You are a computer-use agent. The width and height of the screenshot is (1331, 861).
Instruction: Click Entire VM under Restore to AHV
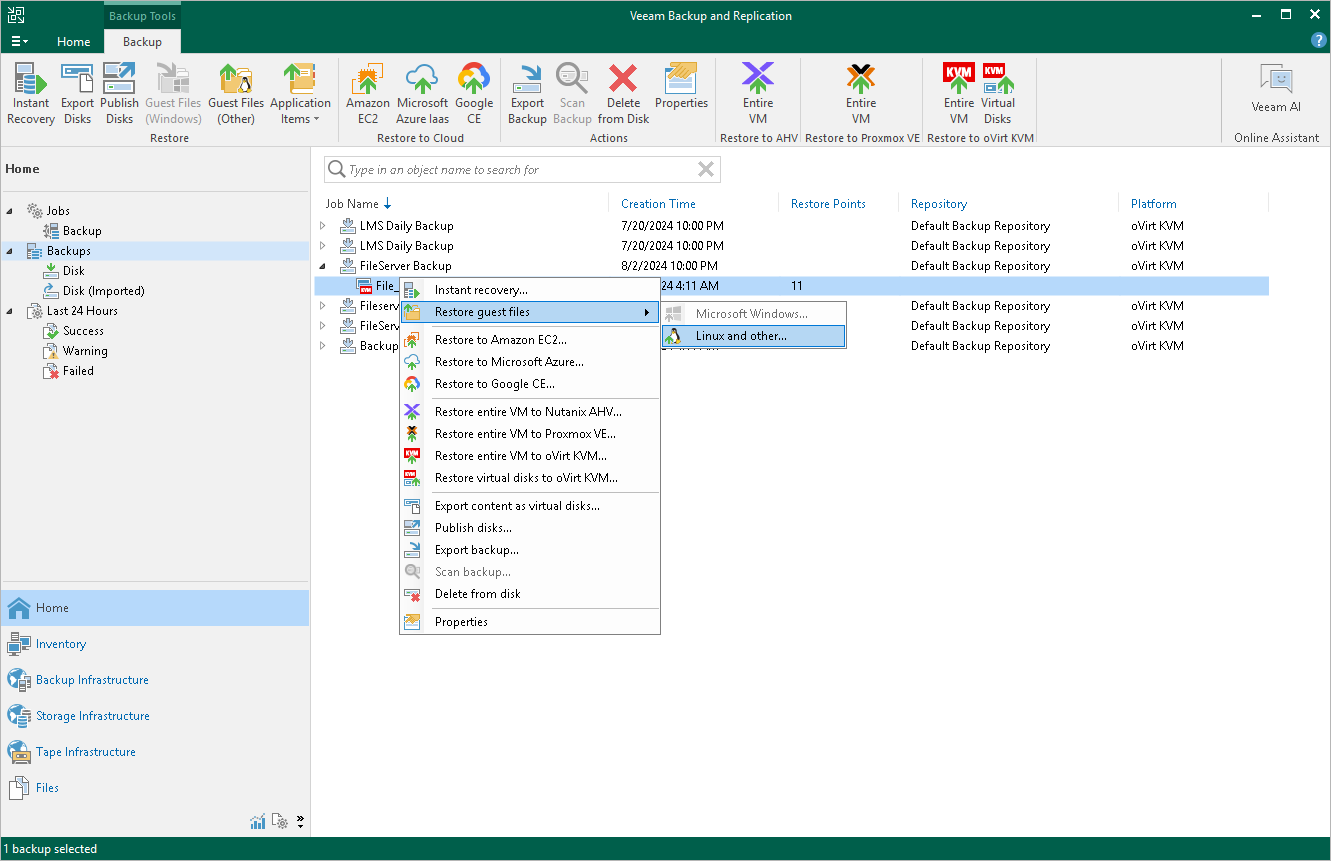[758, 94]
